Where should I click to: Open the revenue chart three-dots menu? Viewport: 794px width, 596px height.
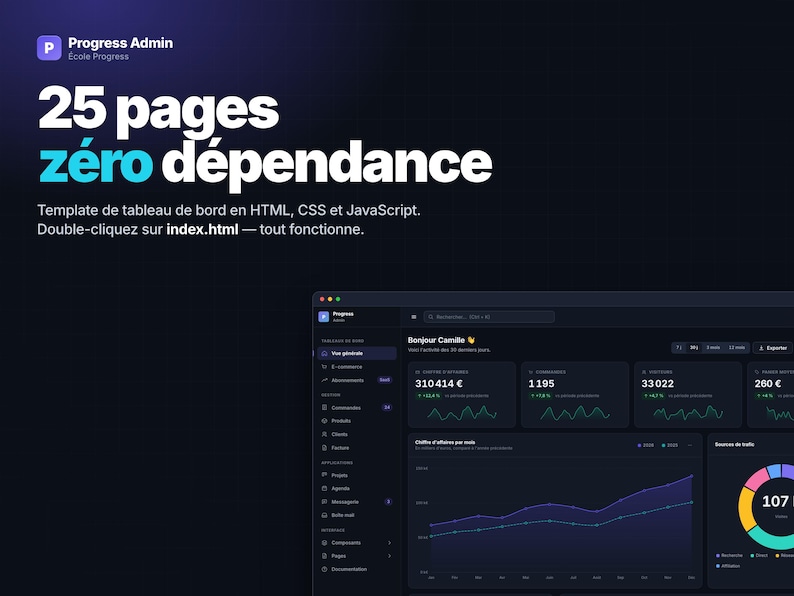[x=690, y=445]
